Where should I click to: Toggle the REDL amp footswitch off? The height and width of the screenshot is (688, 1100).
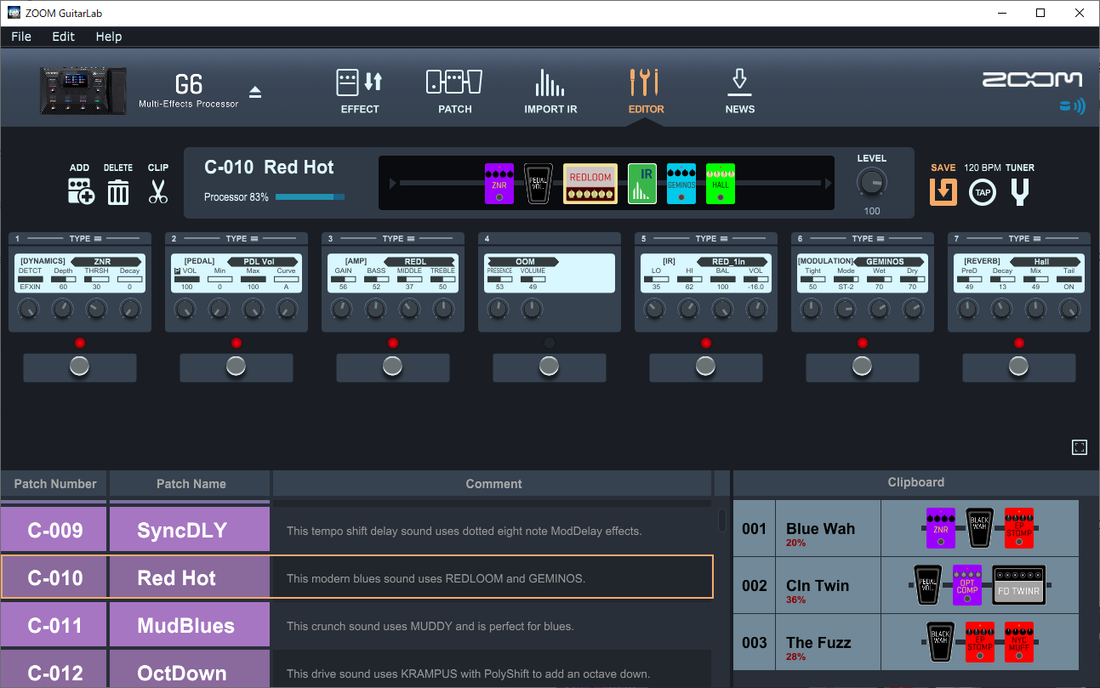tap(393, 366)
